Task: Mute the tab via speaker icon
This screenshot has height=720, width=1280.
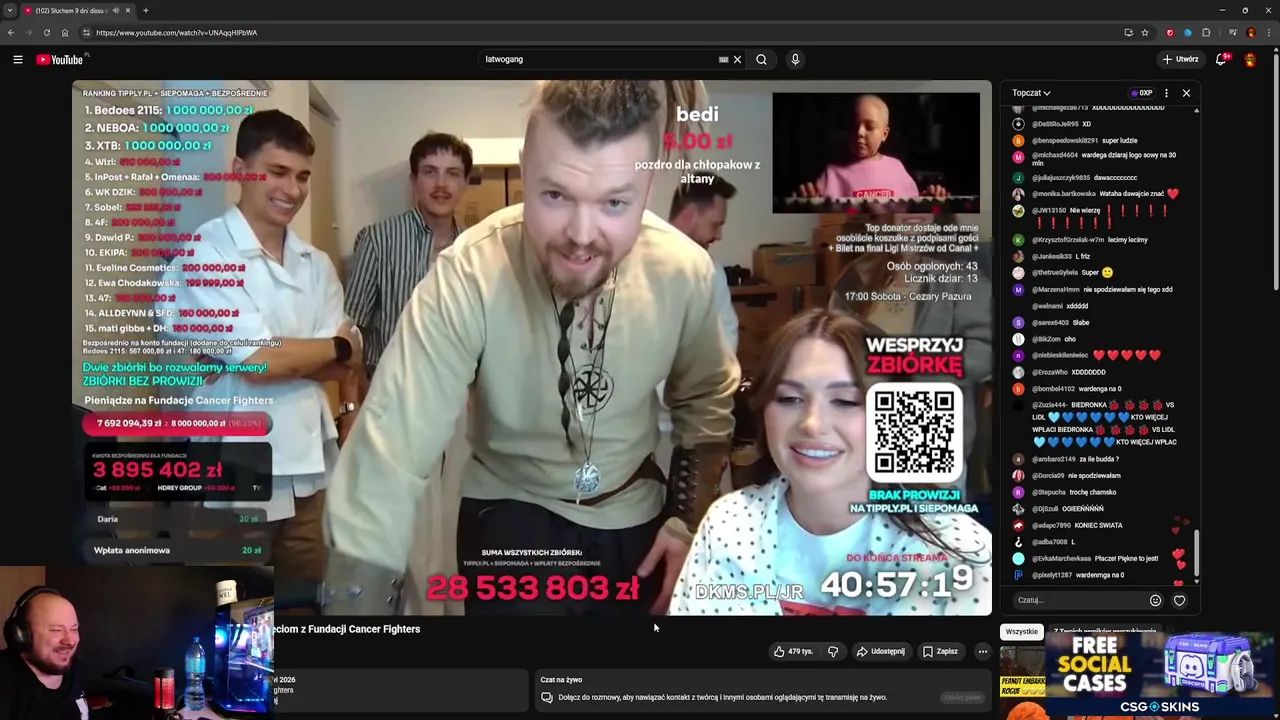Action: (116, 10)
